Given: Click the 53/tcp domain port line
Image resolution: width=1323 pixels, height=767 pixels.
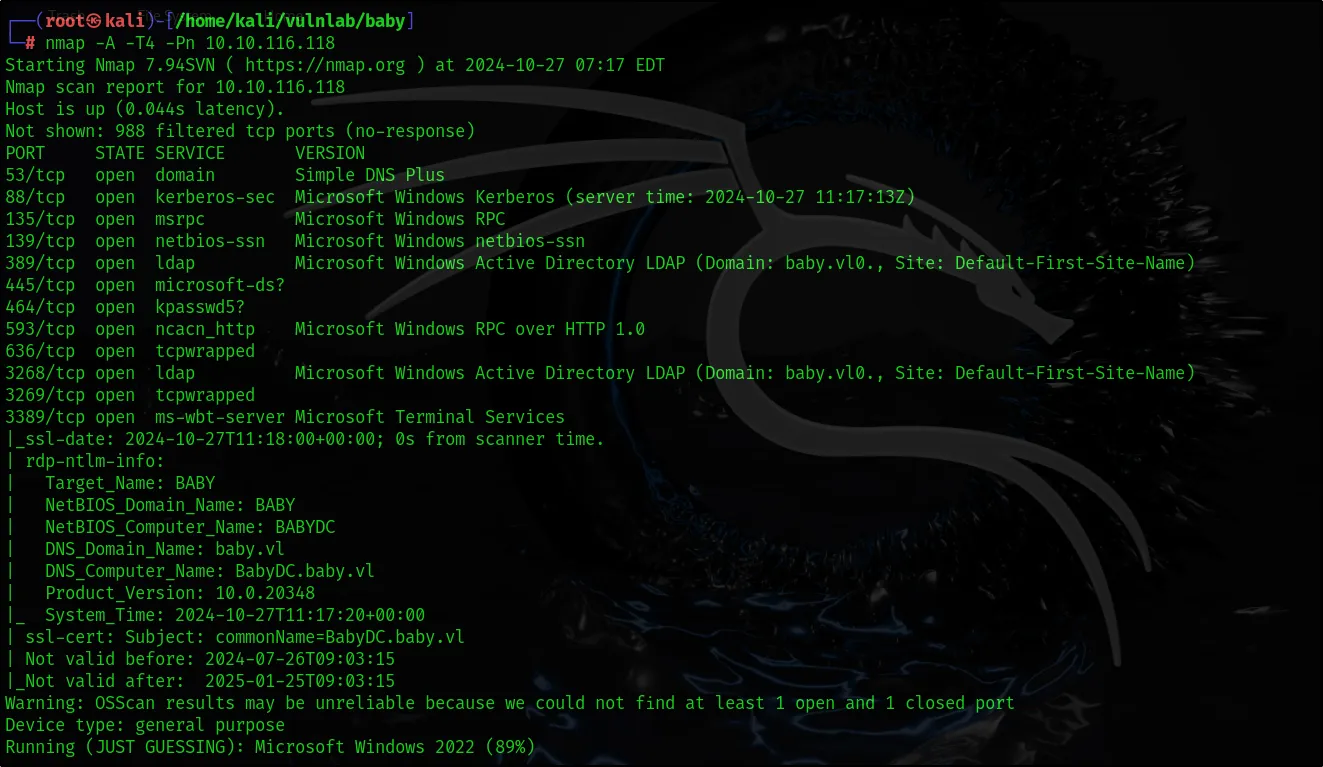Looking at the screenshot, I should coord(225,175).
